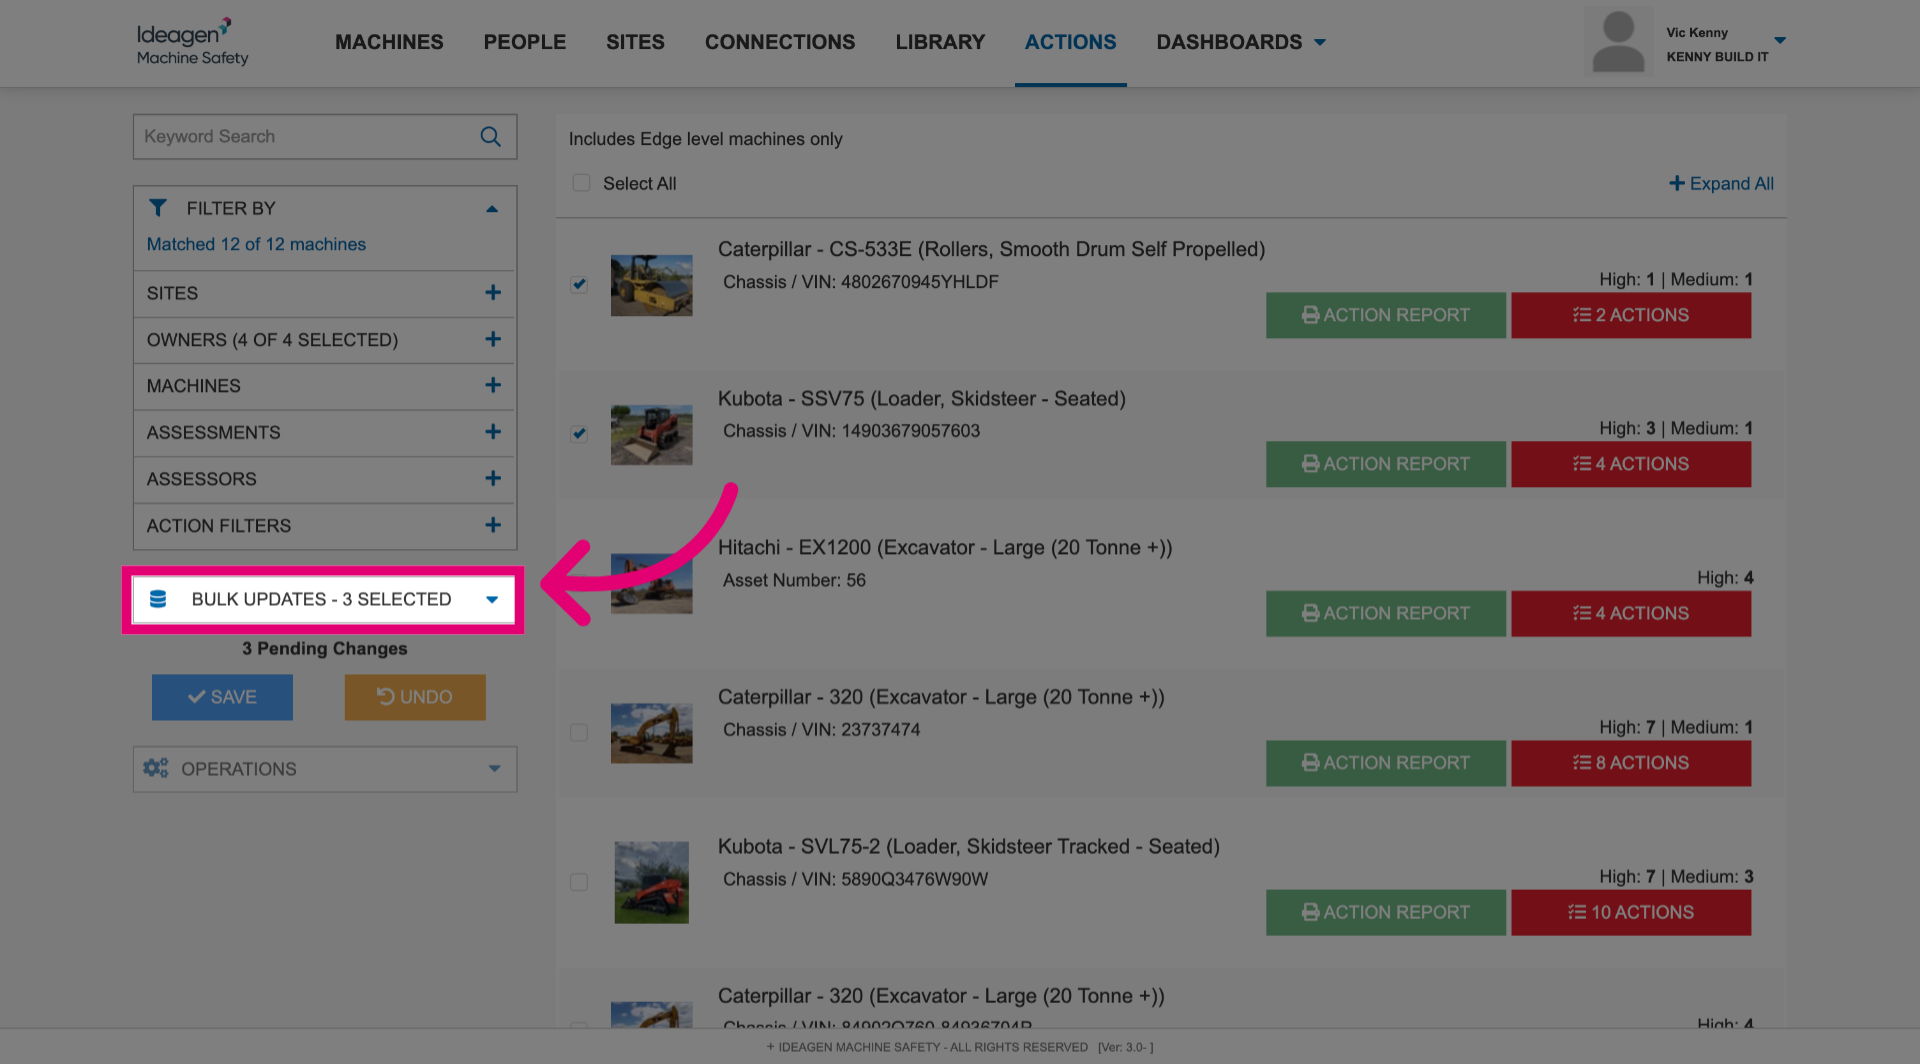The height and width of the screenshot is (1064, 1920).
Task: Click Hitachi EX1200 machine title
Action: [x=945, y=548]
